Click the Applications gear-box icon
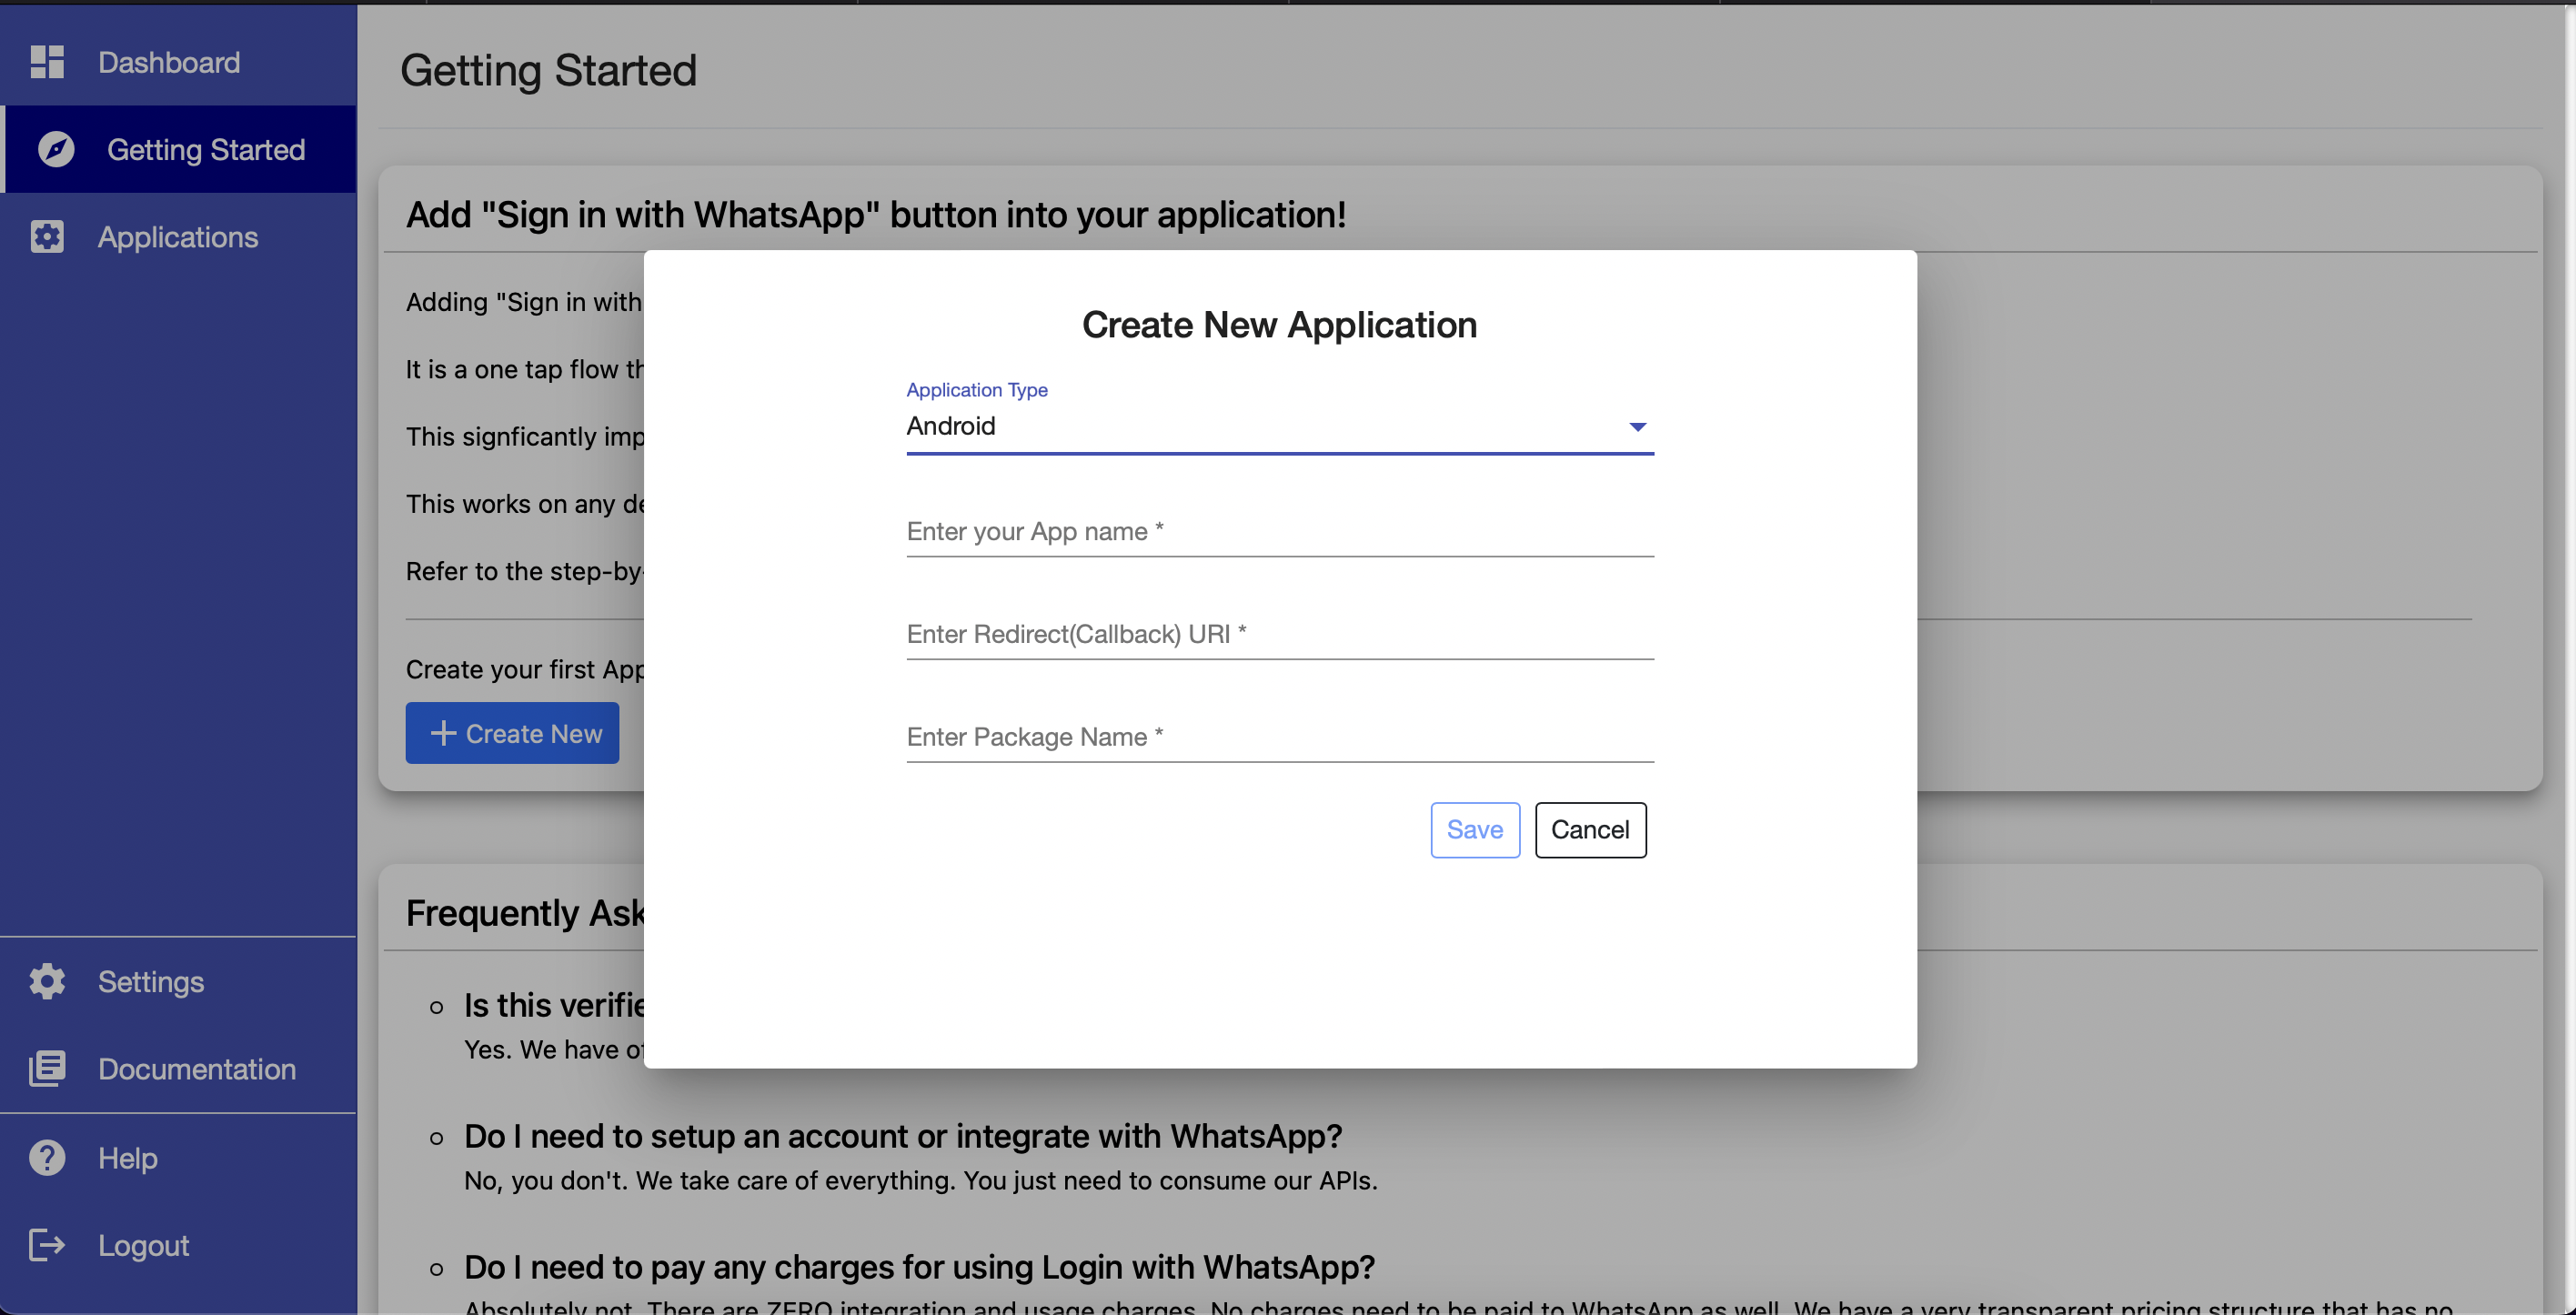This screenshot has width=2576, height=1315. tap(47, 237)
